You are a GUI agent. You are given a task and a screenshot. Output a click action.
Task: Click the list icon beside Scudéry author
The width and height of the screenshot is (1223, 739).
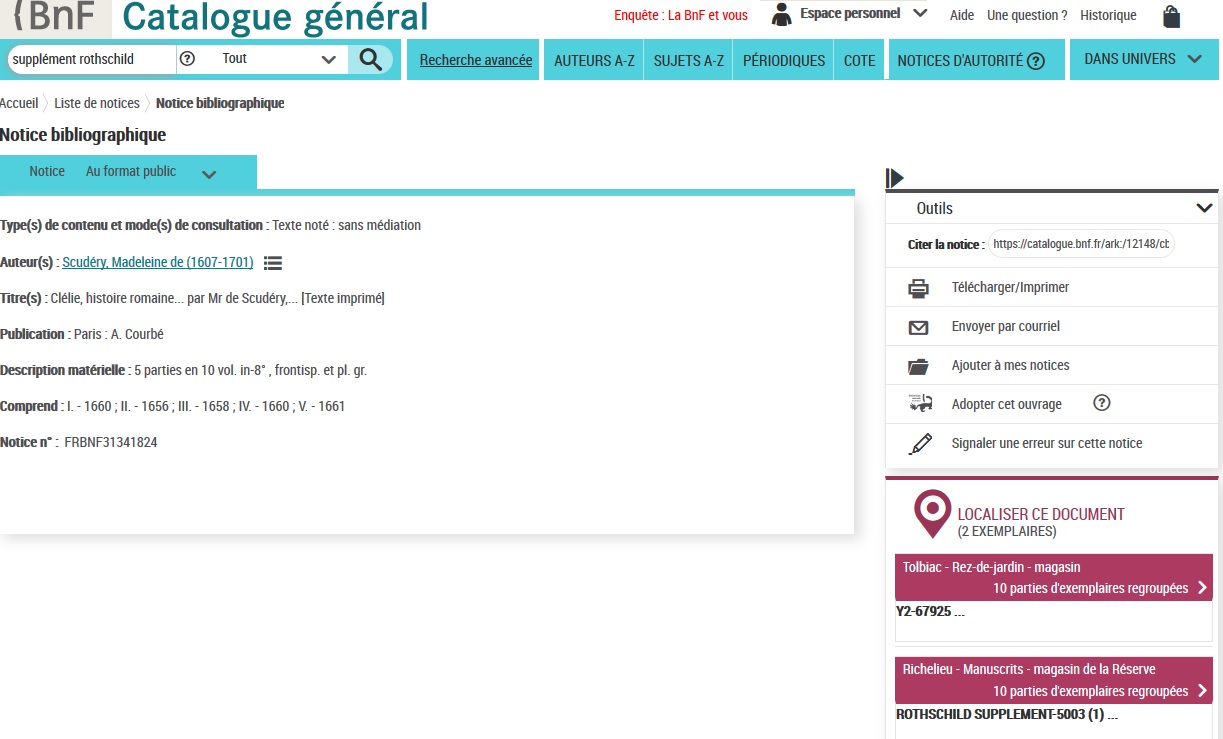tap(273, 263)
